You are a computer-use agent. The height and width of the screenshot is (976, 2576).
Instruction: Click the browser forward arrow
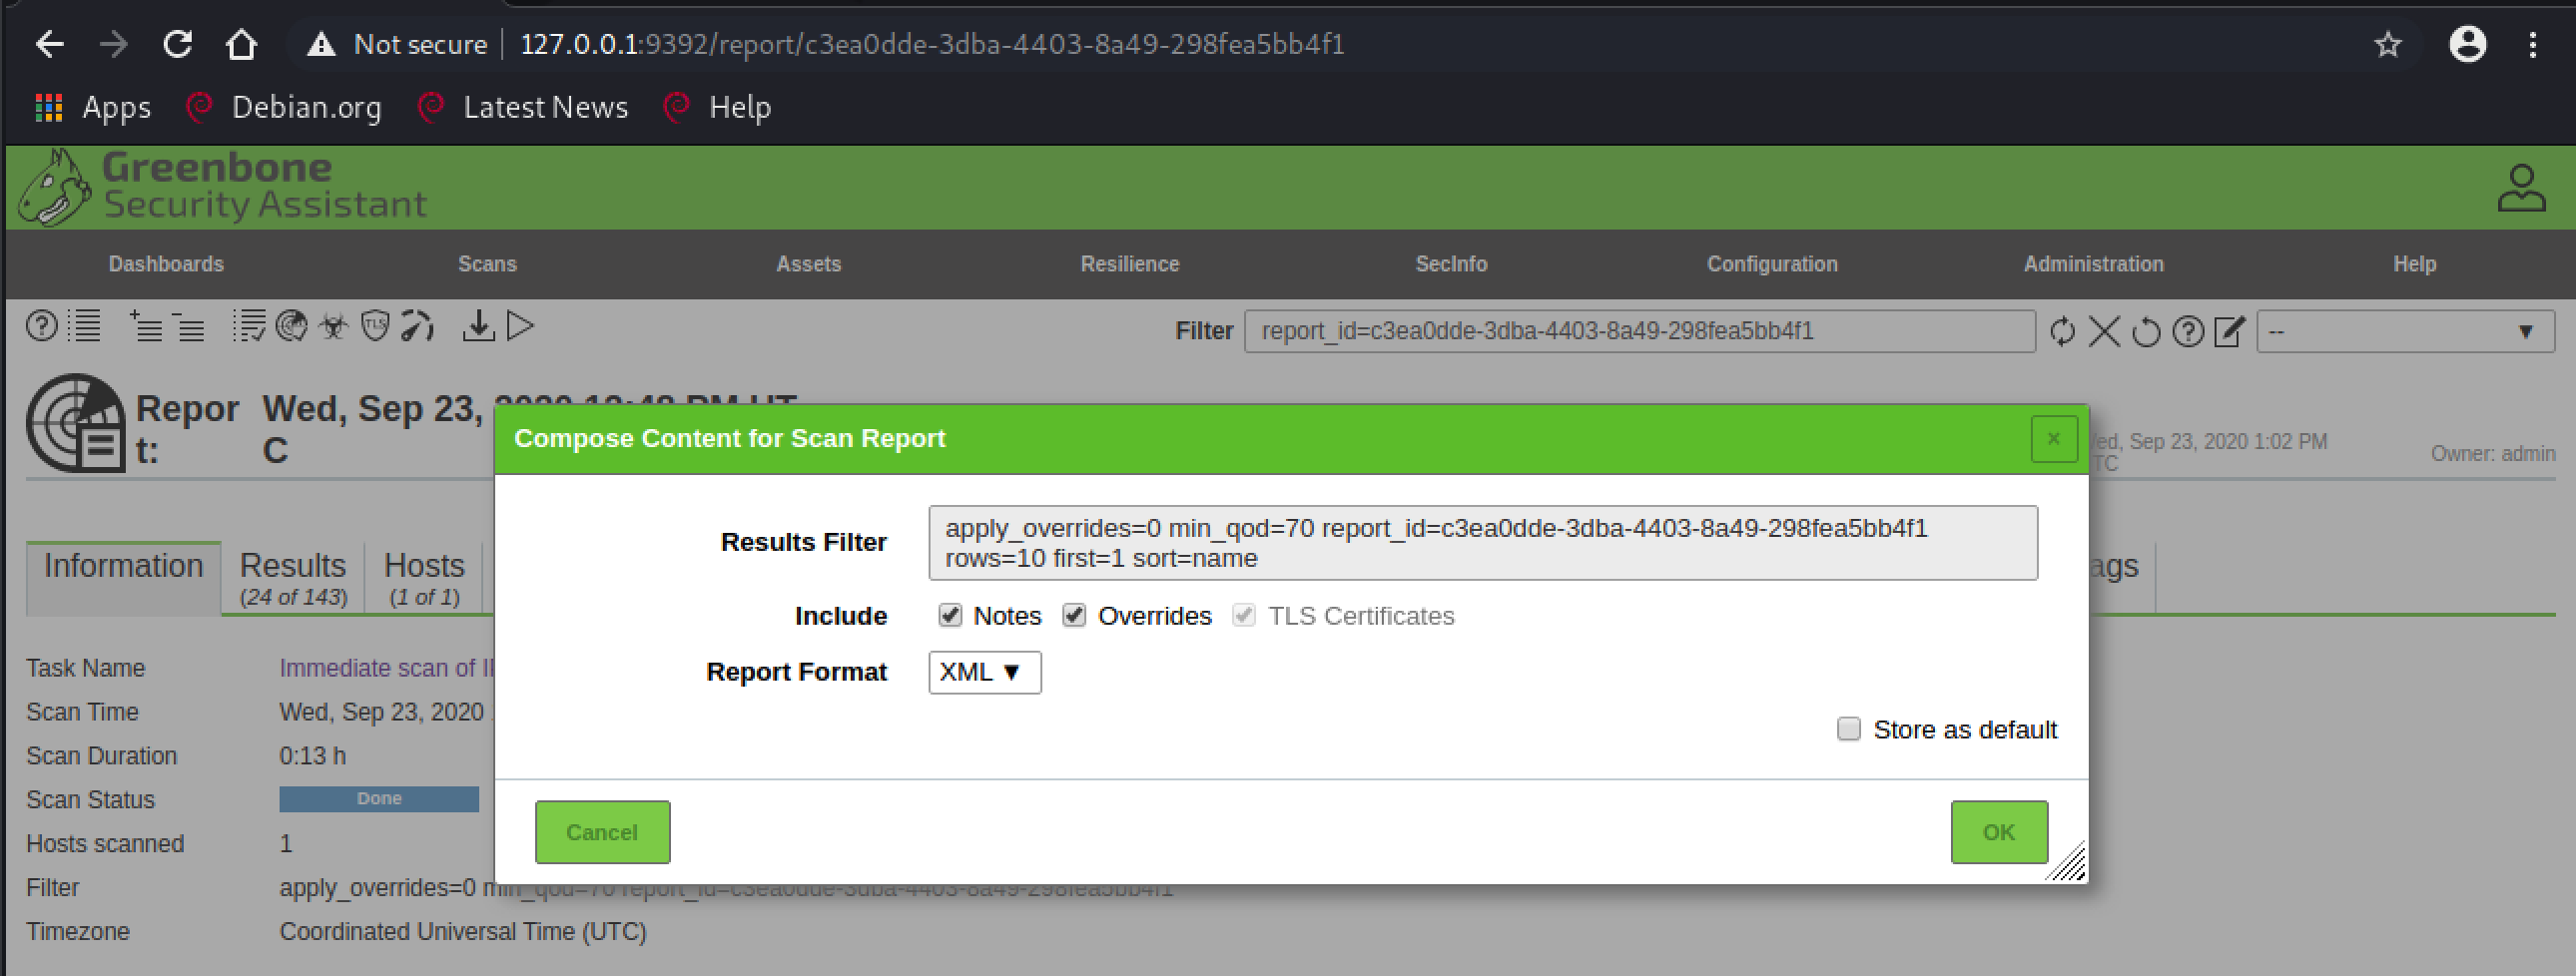[113, 44]
